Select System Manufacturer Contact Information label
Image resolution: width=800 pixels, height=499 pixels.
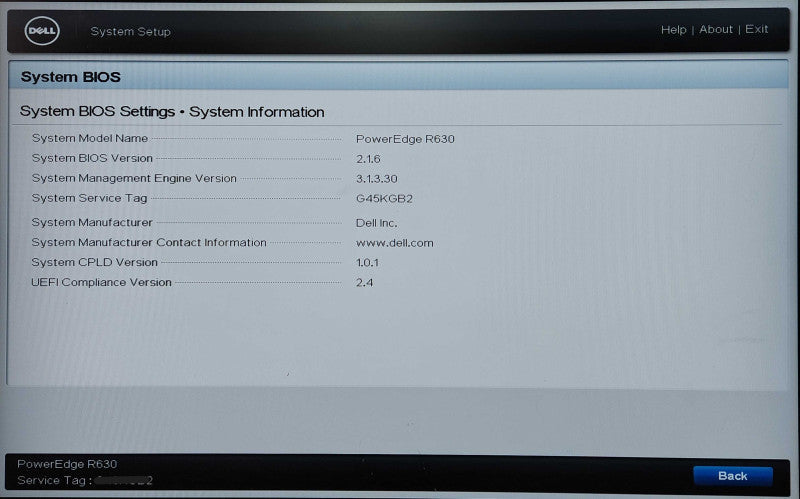point(149,242)
